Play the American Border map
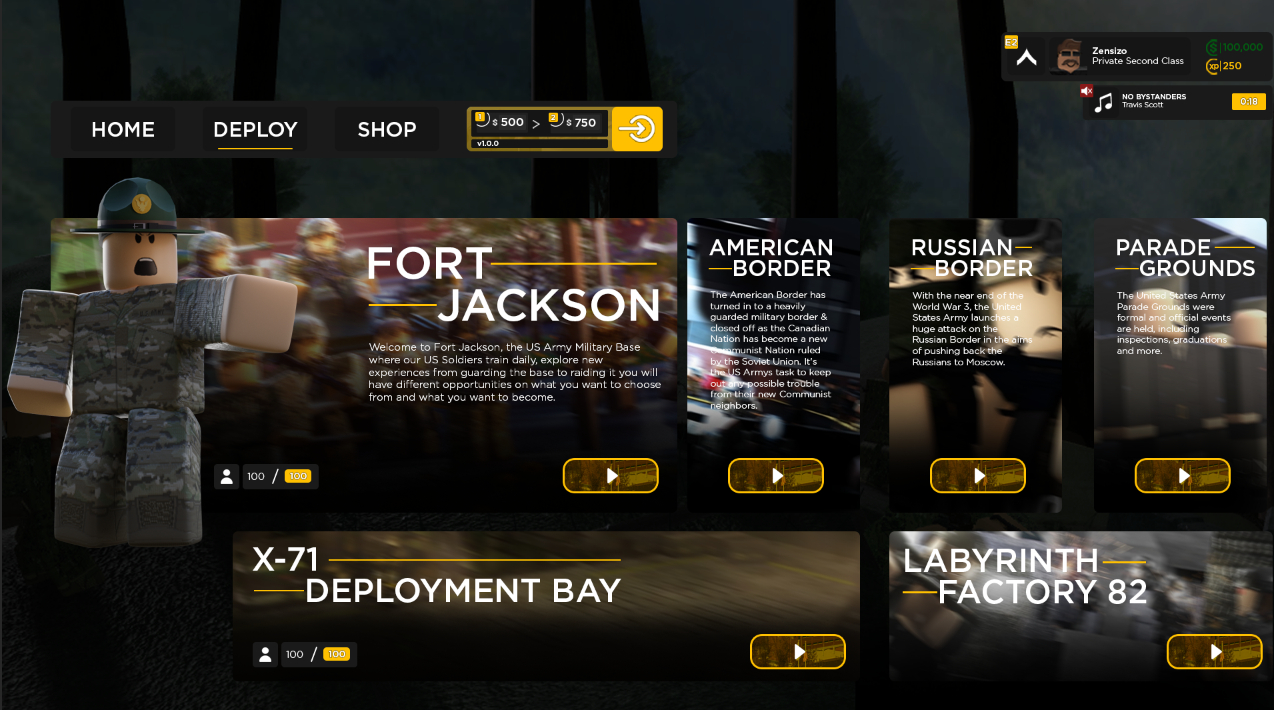 coord(776,476)
